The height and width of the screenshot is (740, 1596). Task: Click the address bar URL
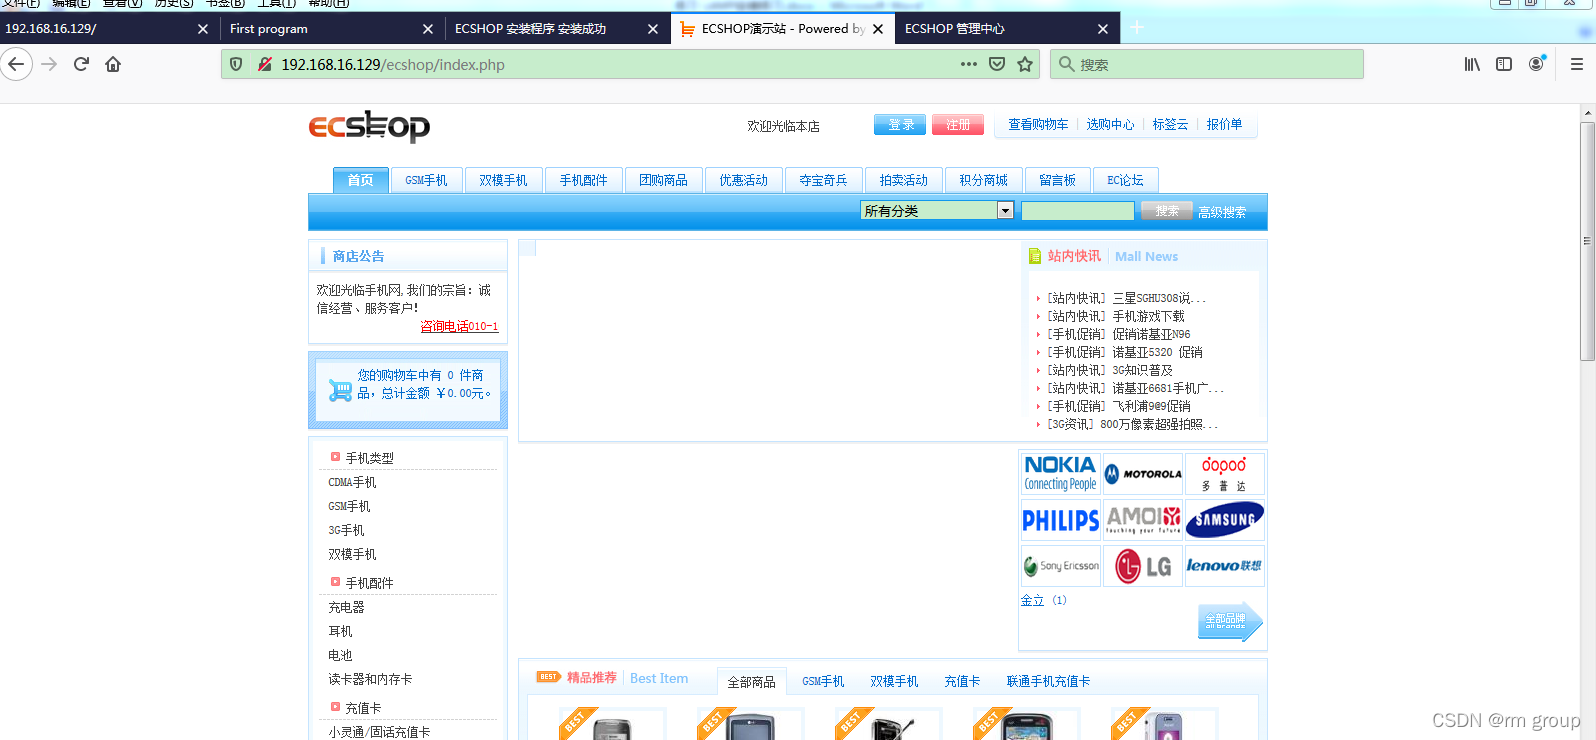coord(392,64)
